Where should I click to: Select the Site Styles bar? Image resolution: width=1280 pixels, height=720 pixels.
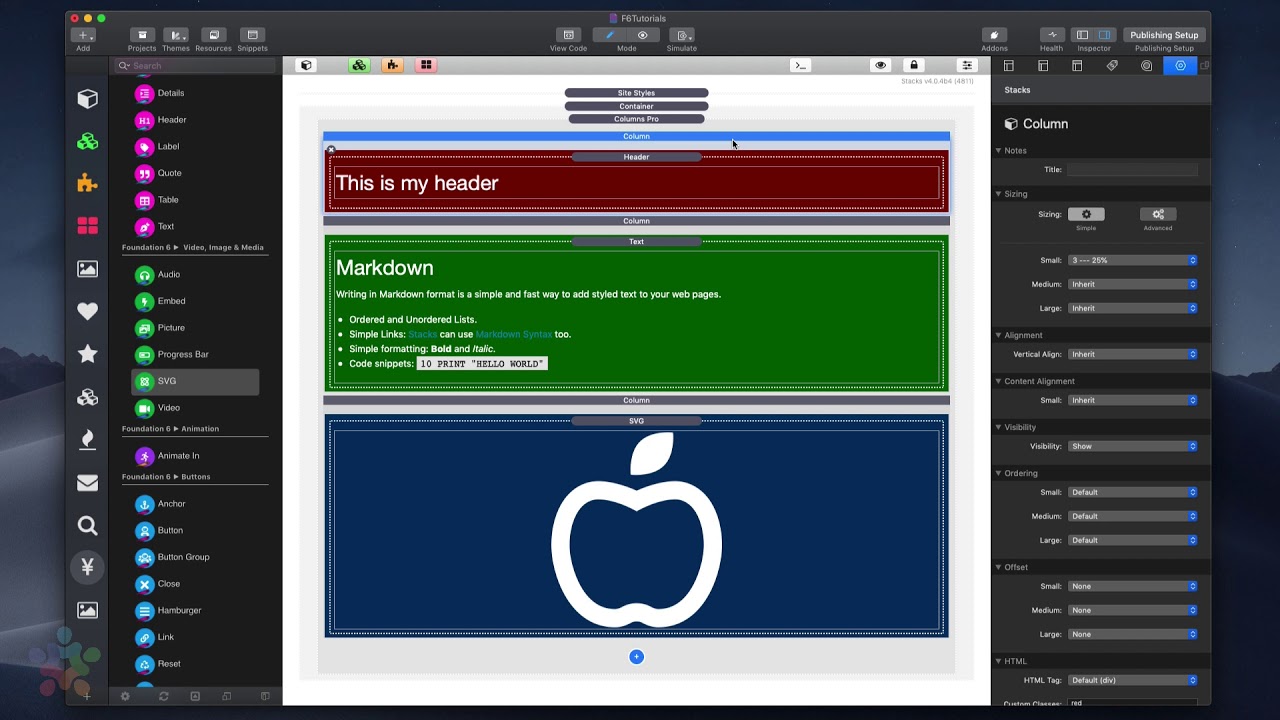[x=636, y=93]
